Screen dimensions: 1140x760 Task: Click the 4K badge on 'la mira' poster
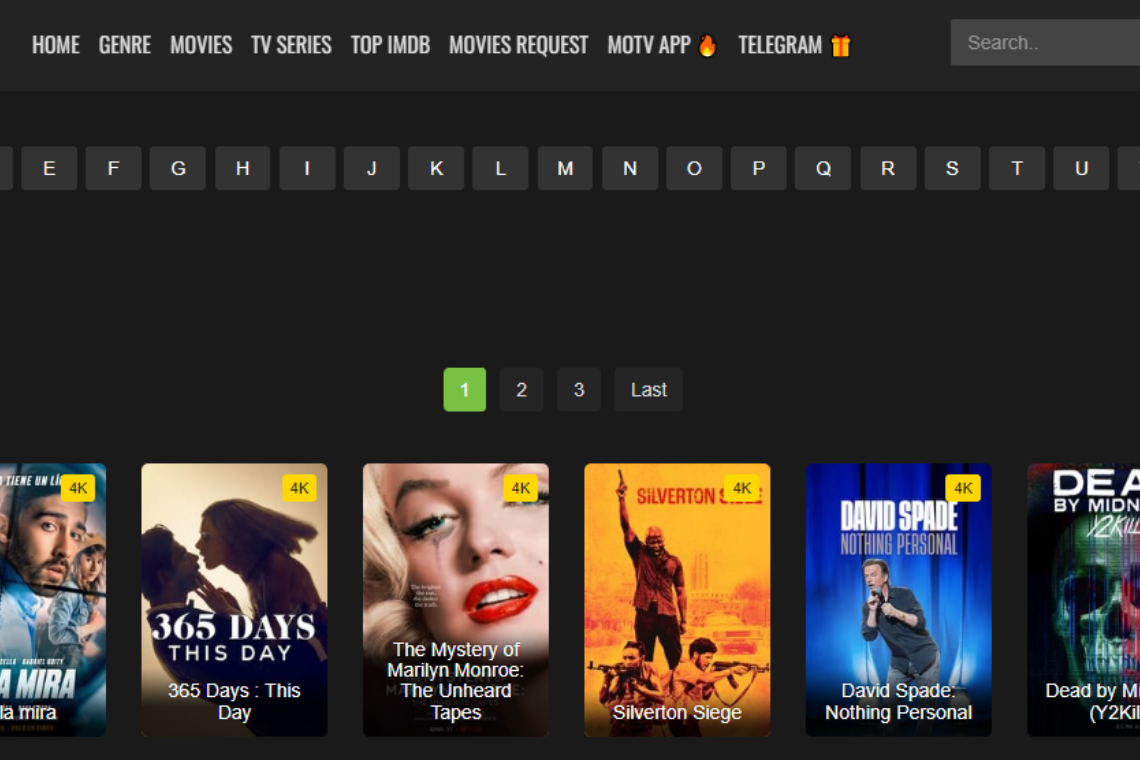click(78, 488)
